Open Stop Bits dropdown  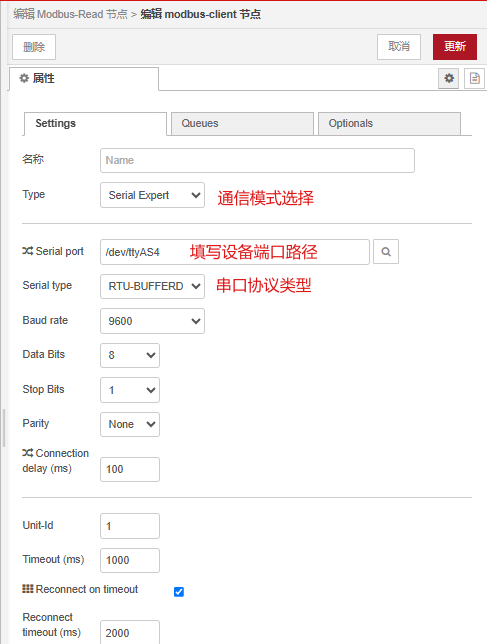(130, 390)
